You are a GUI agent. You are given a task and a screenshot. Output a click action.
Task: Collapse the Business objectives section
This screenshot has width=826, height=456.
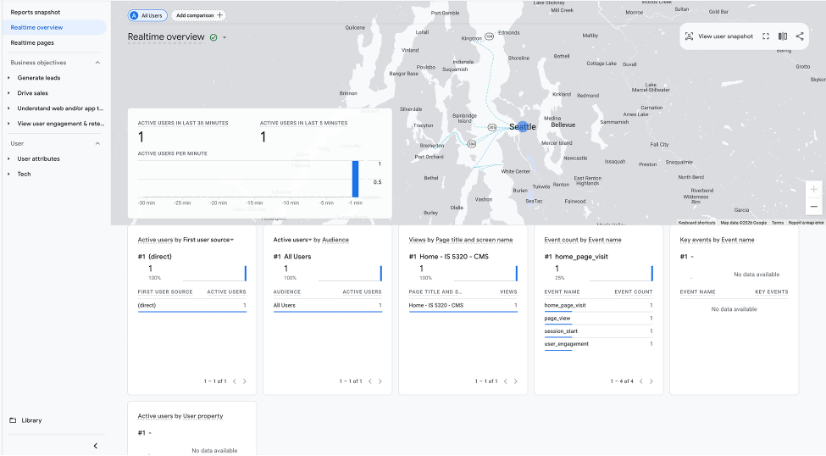tap(97, 62)
